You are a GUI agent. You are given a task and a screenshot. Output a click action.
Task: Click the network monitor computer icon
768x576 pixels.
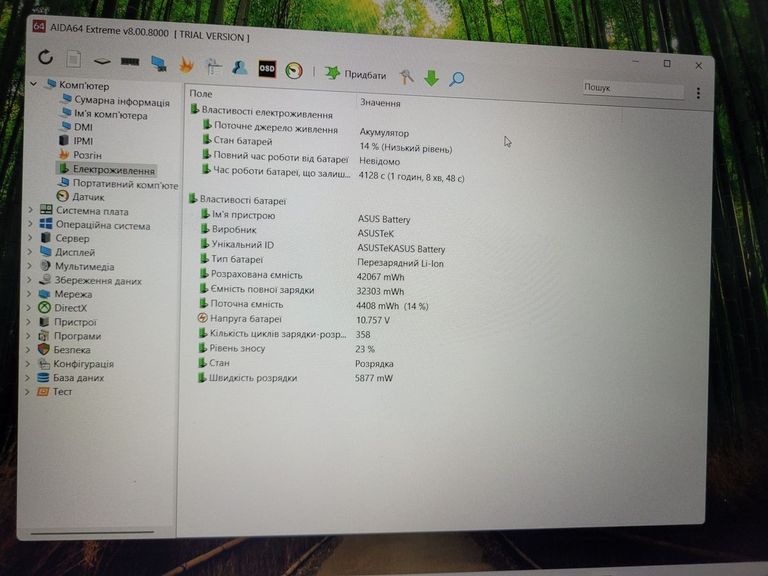159,64
